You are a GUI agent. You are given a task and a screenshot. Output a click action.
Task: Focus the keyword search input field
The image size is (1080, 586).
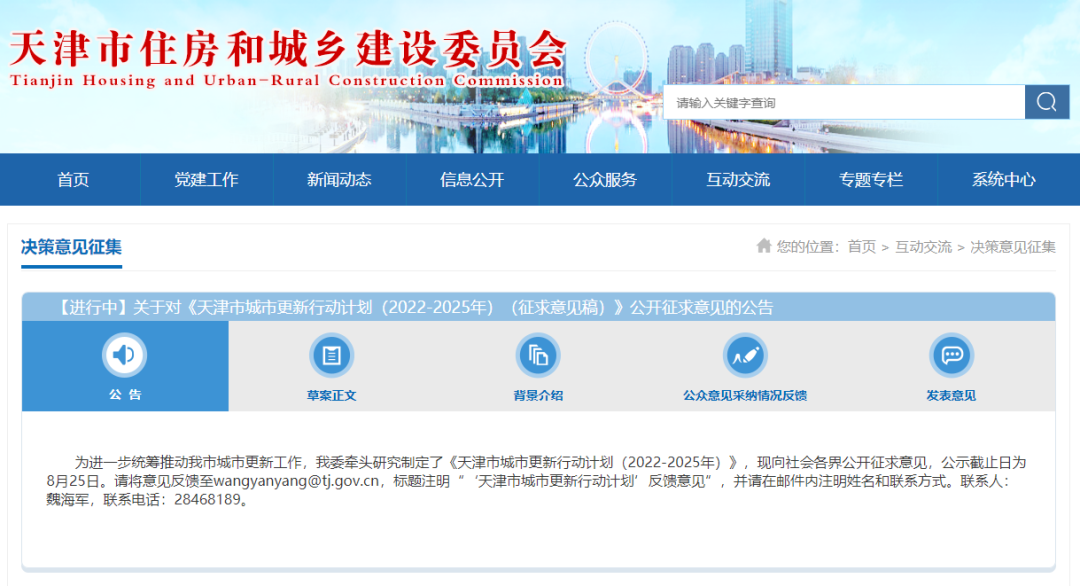tap(844, 102)
